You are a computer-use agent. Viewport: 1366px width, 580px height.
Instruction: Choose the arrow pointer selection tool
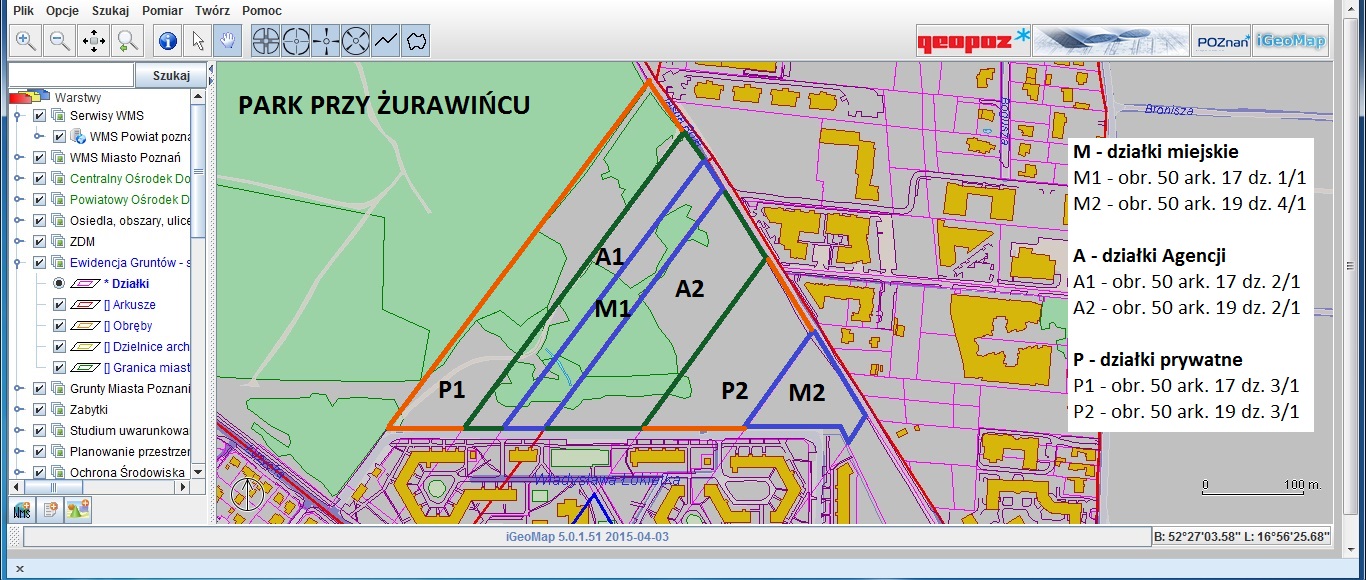[x=198, y=41]
